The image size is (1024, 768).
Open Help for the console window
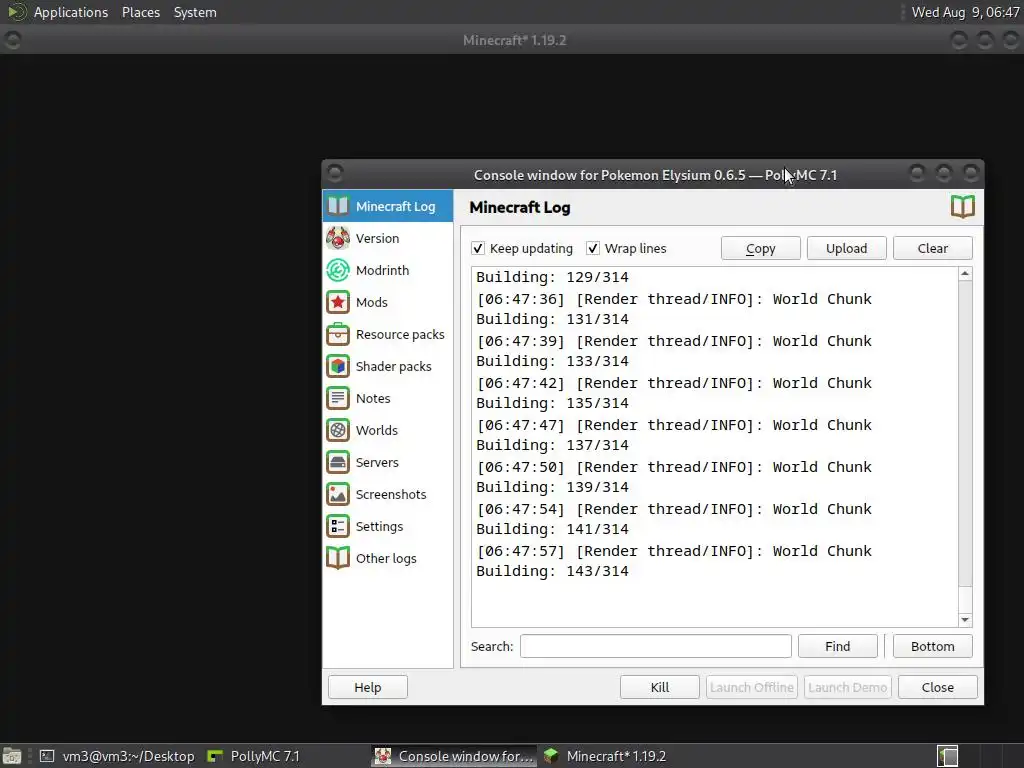[x=368, y=687]
